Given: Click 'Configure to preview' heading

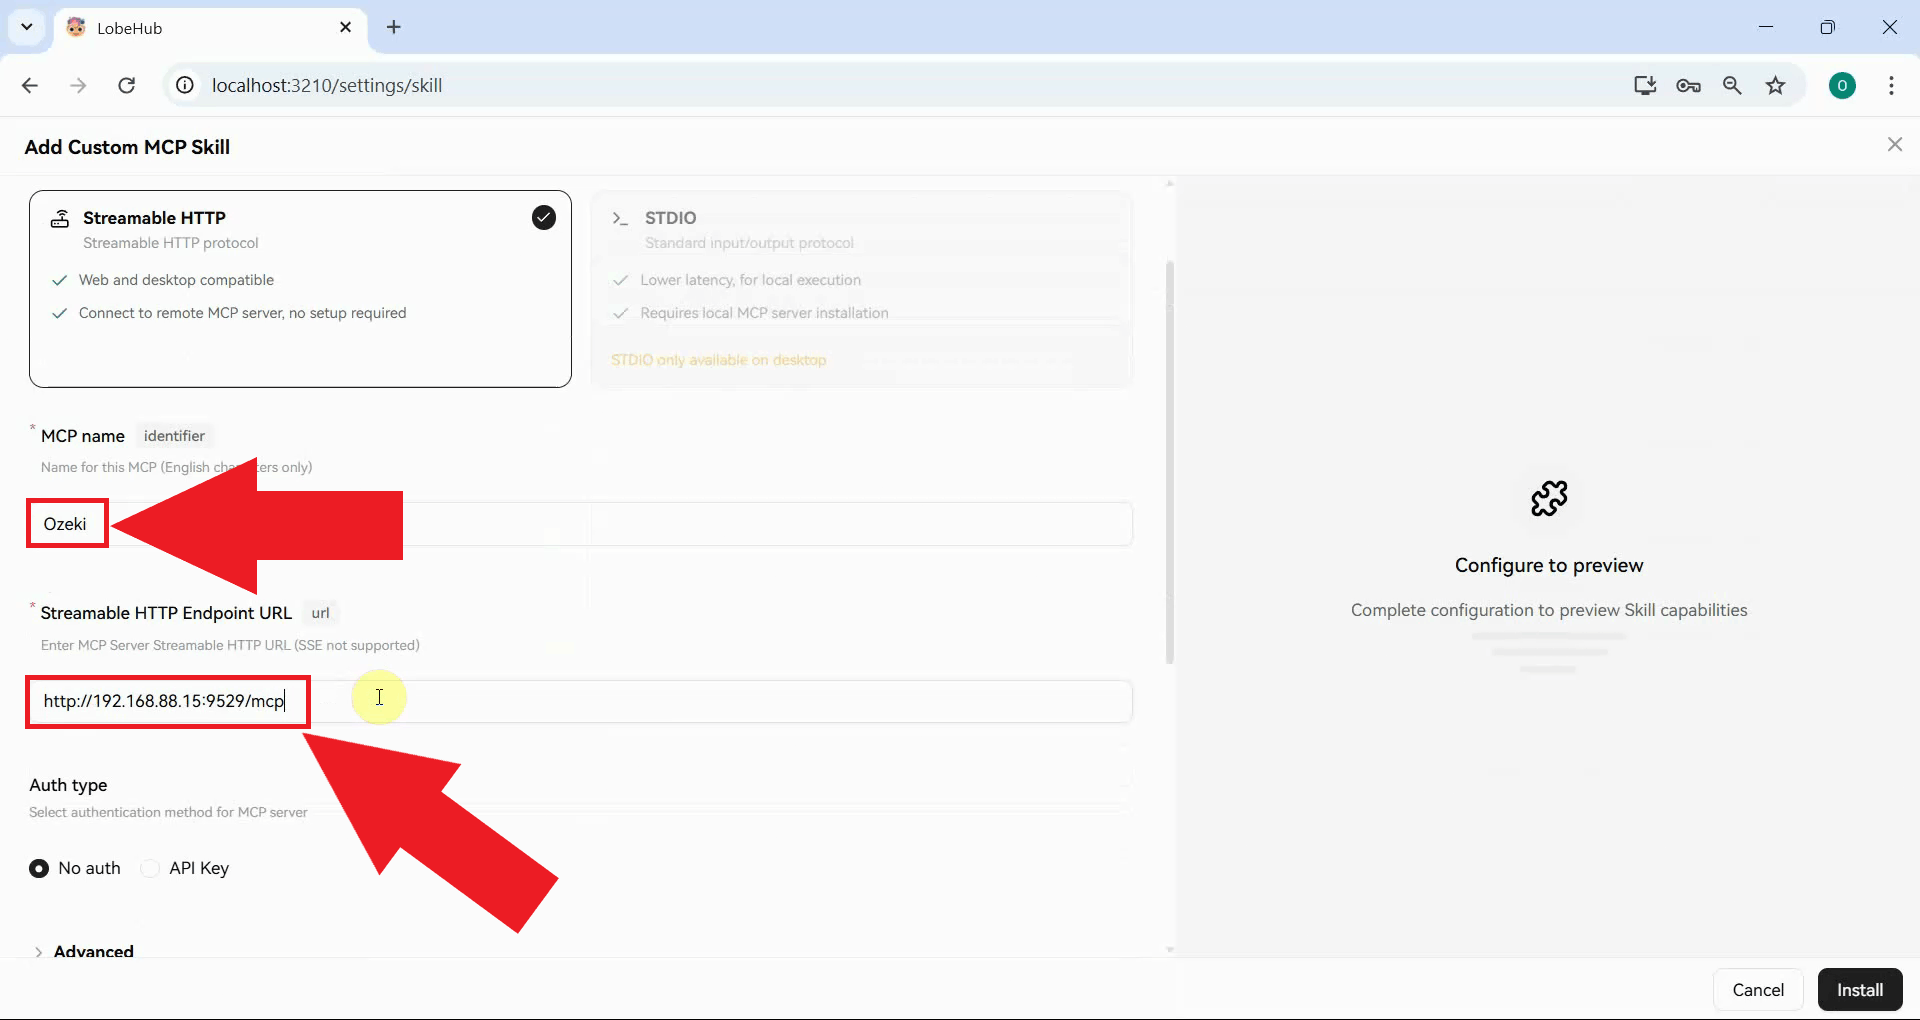Looking at the screenshot, I should coord(1549,565).
